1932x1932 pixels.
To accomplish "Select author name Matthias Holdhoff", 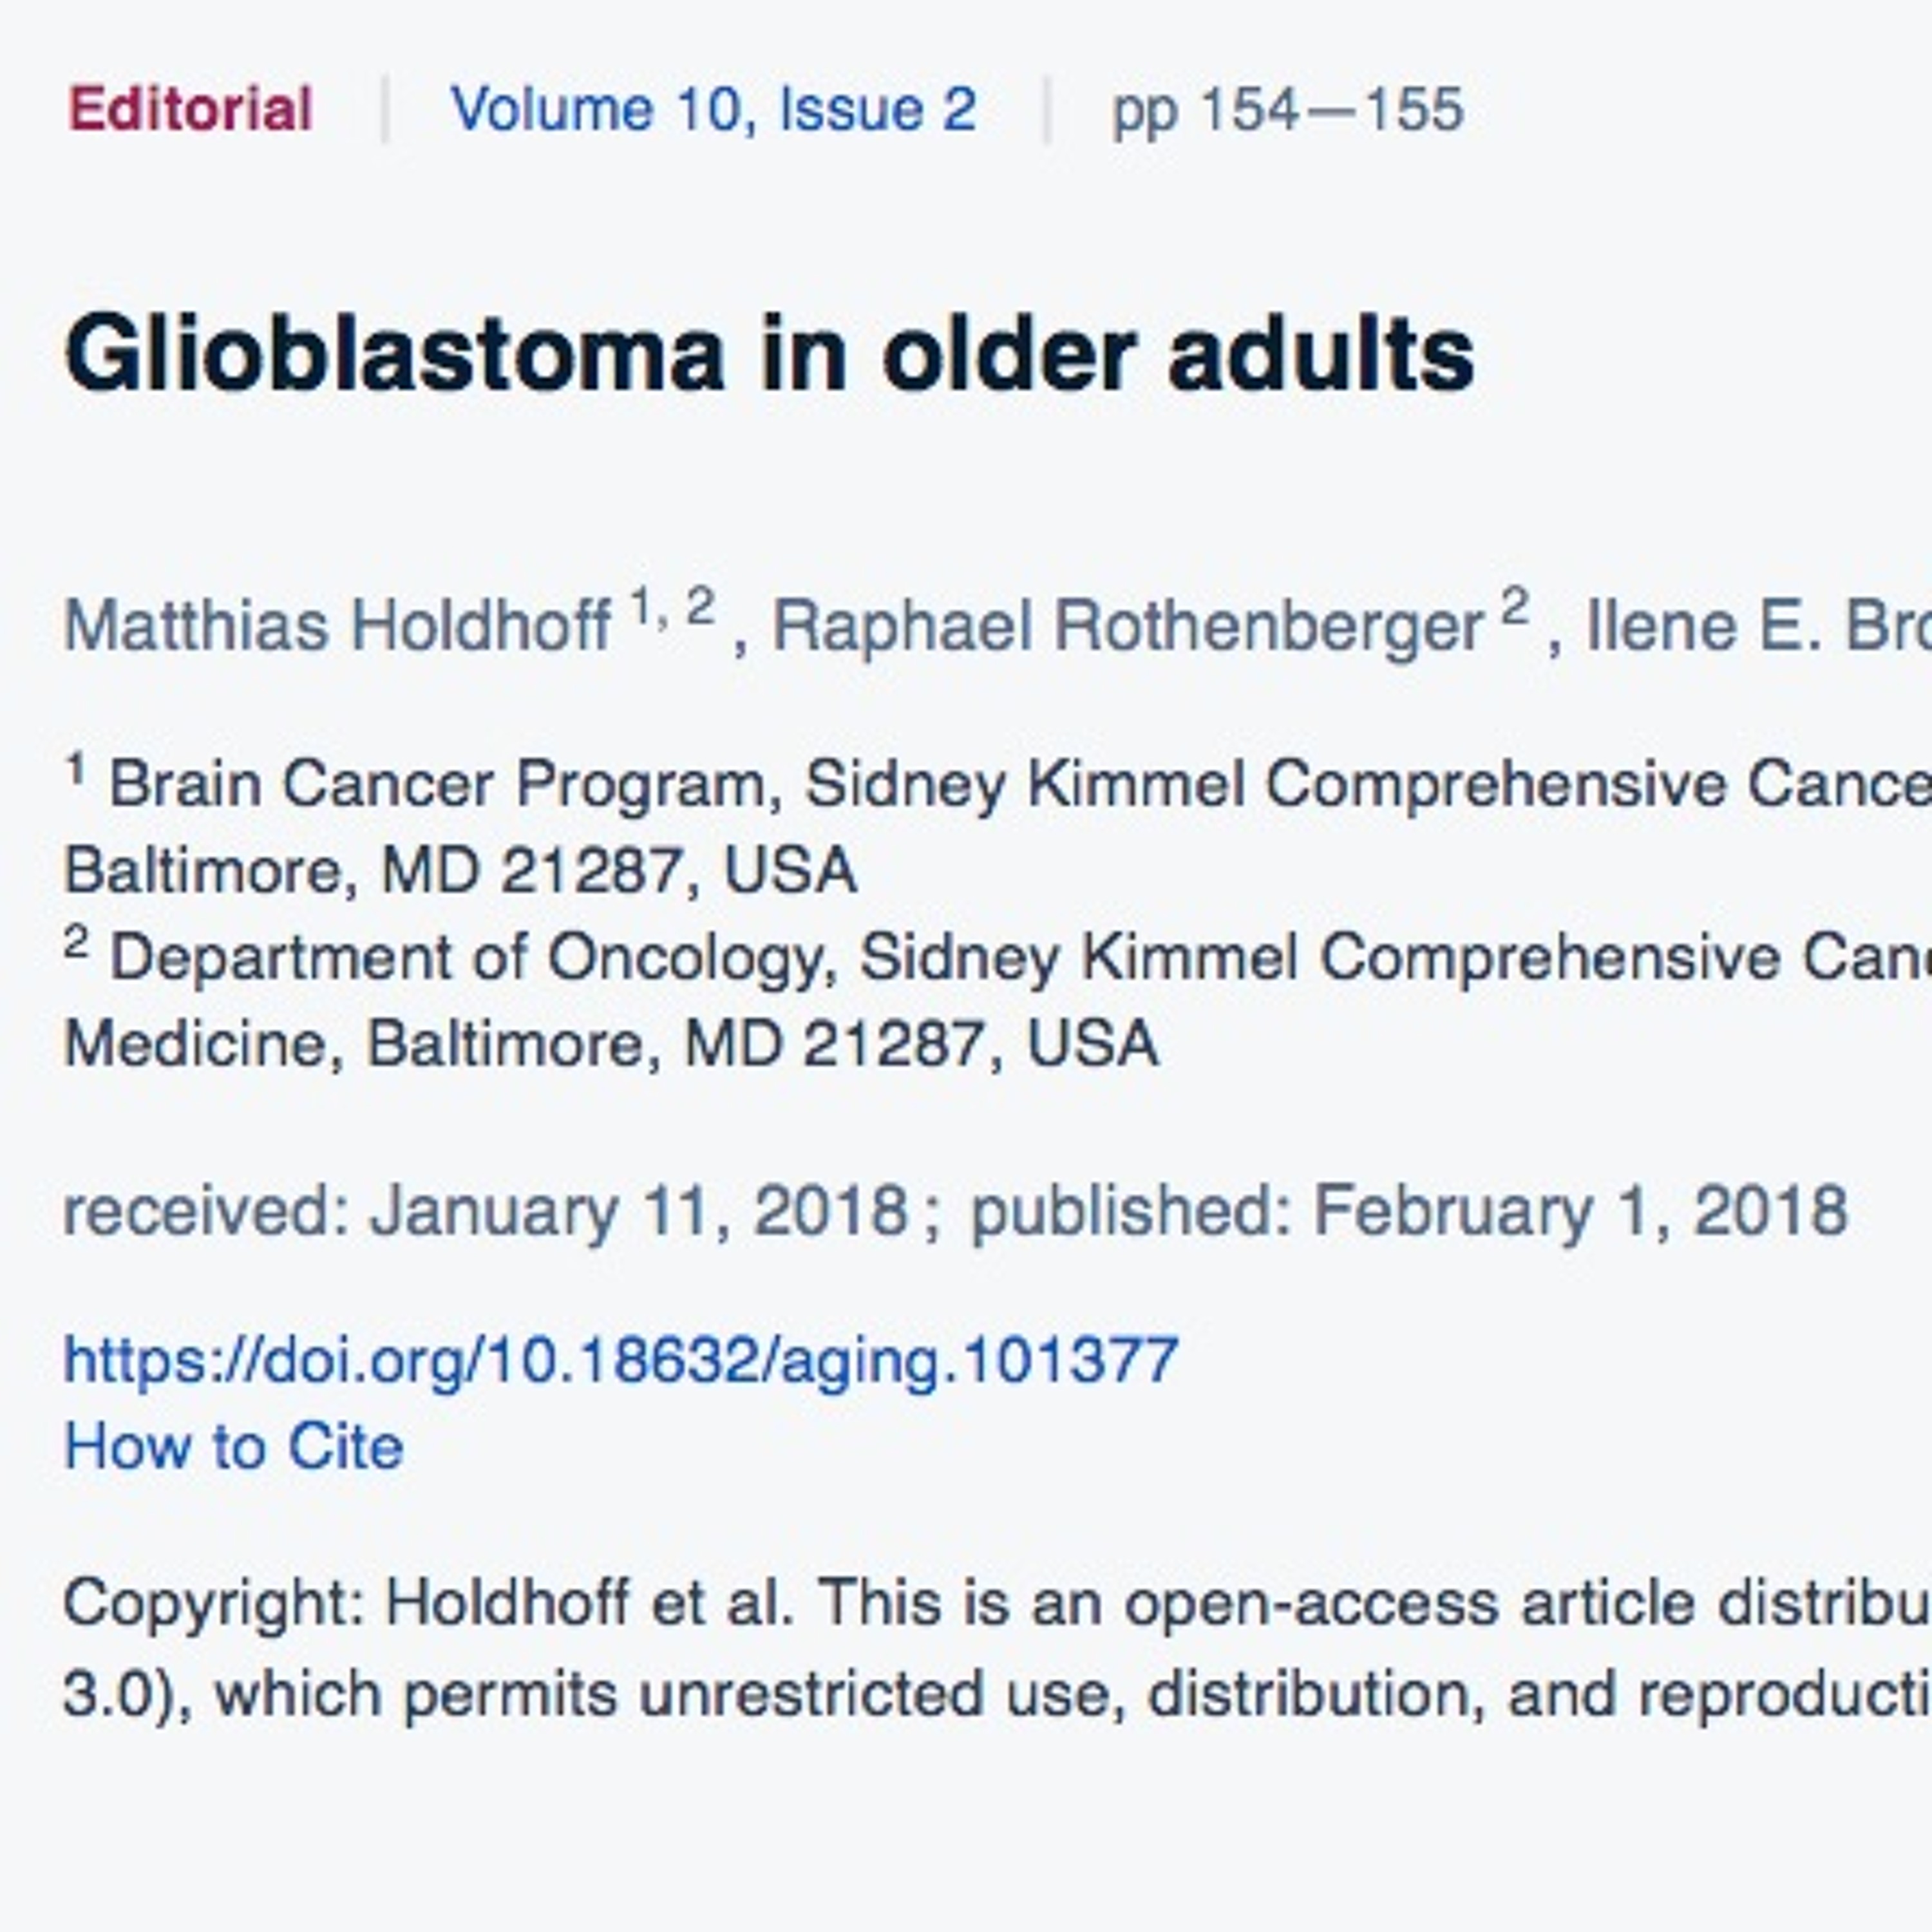I will coord(337,627).
